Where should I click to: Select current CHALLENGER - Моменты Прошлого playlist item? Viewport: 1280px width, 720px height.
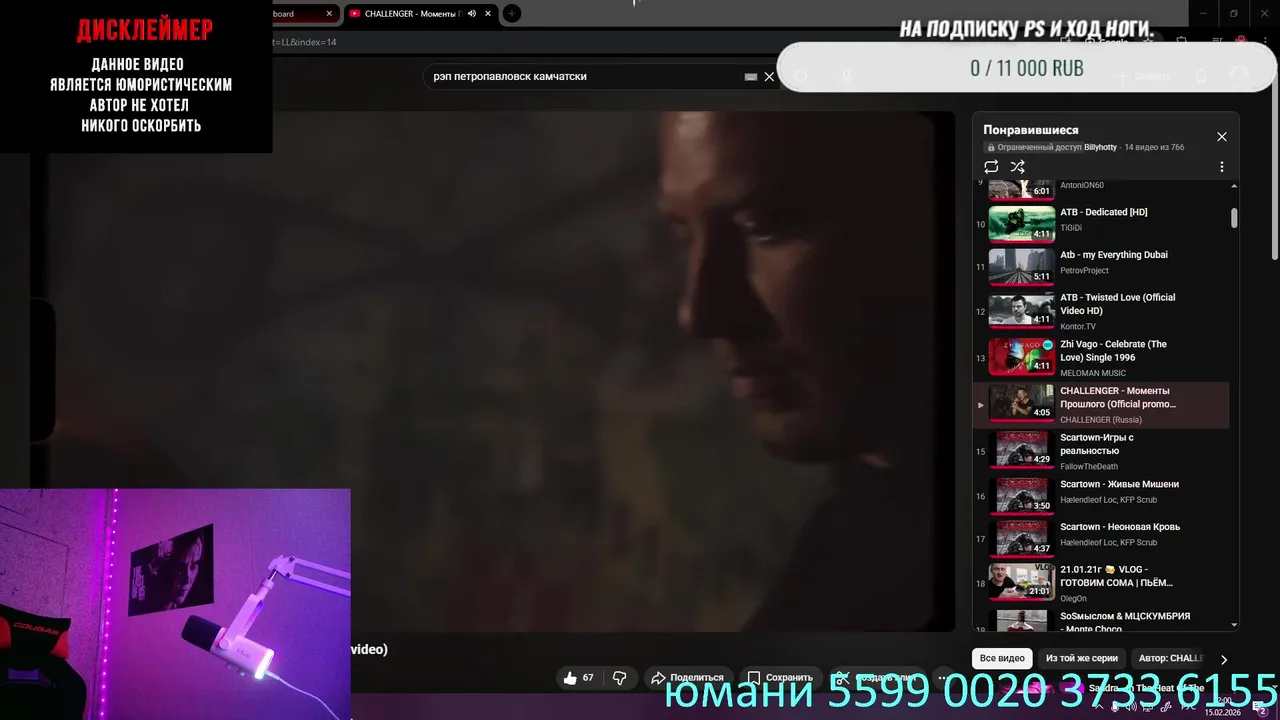point(1100,405)
